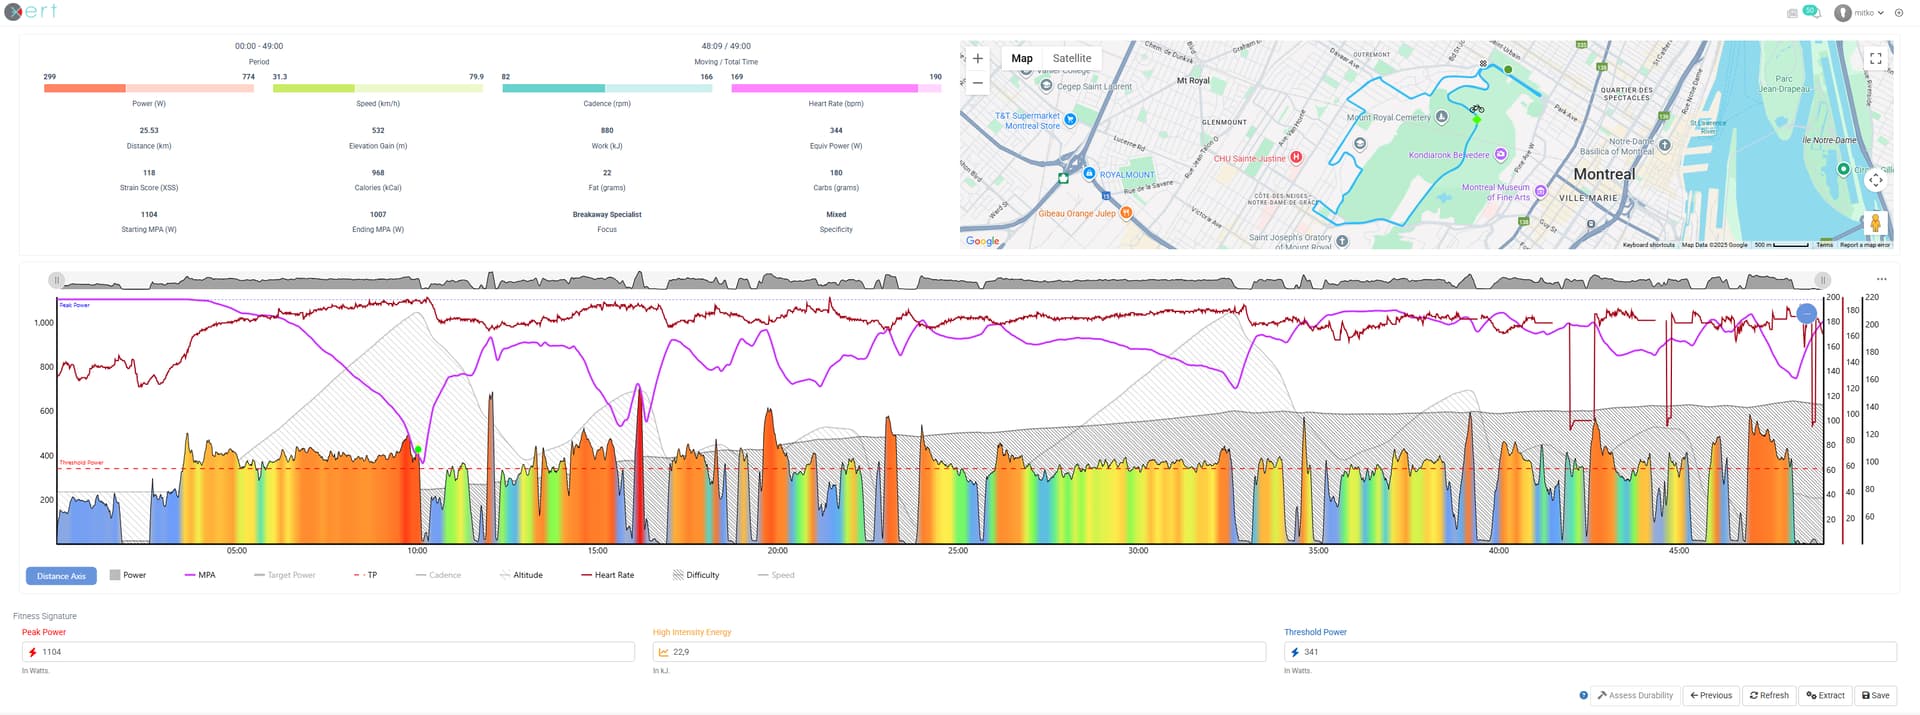Switch map to Satellite view

(x=1071, y=59)
